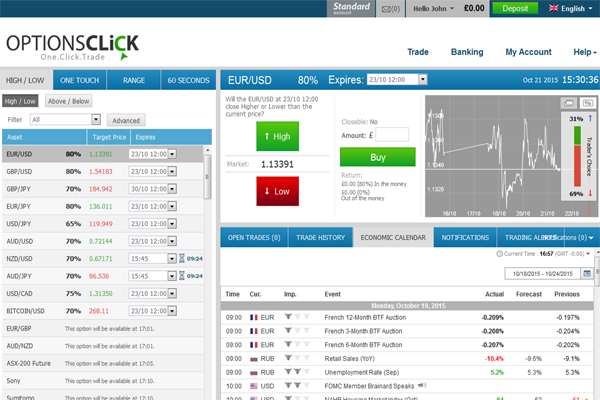
Task: Select the EUR/JPY asset row
Action: pyautogui.click(x=103, y=206)
